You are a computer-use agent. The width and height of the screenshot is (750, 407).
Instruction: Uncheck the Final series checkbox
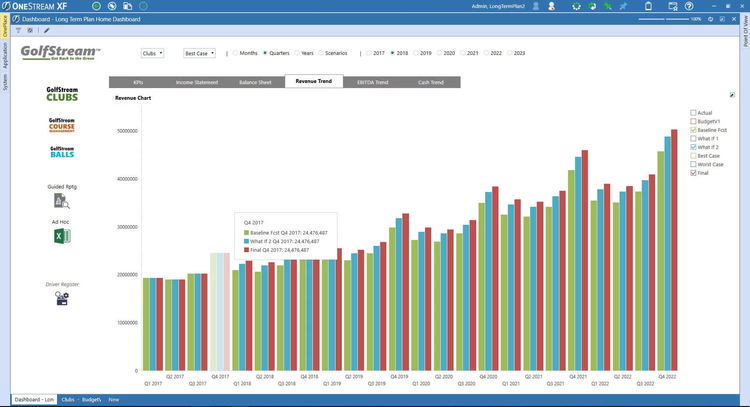pyautogui.click(x=693, y=173)
